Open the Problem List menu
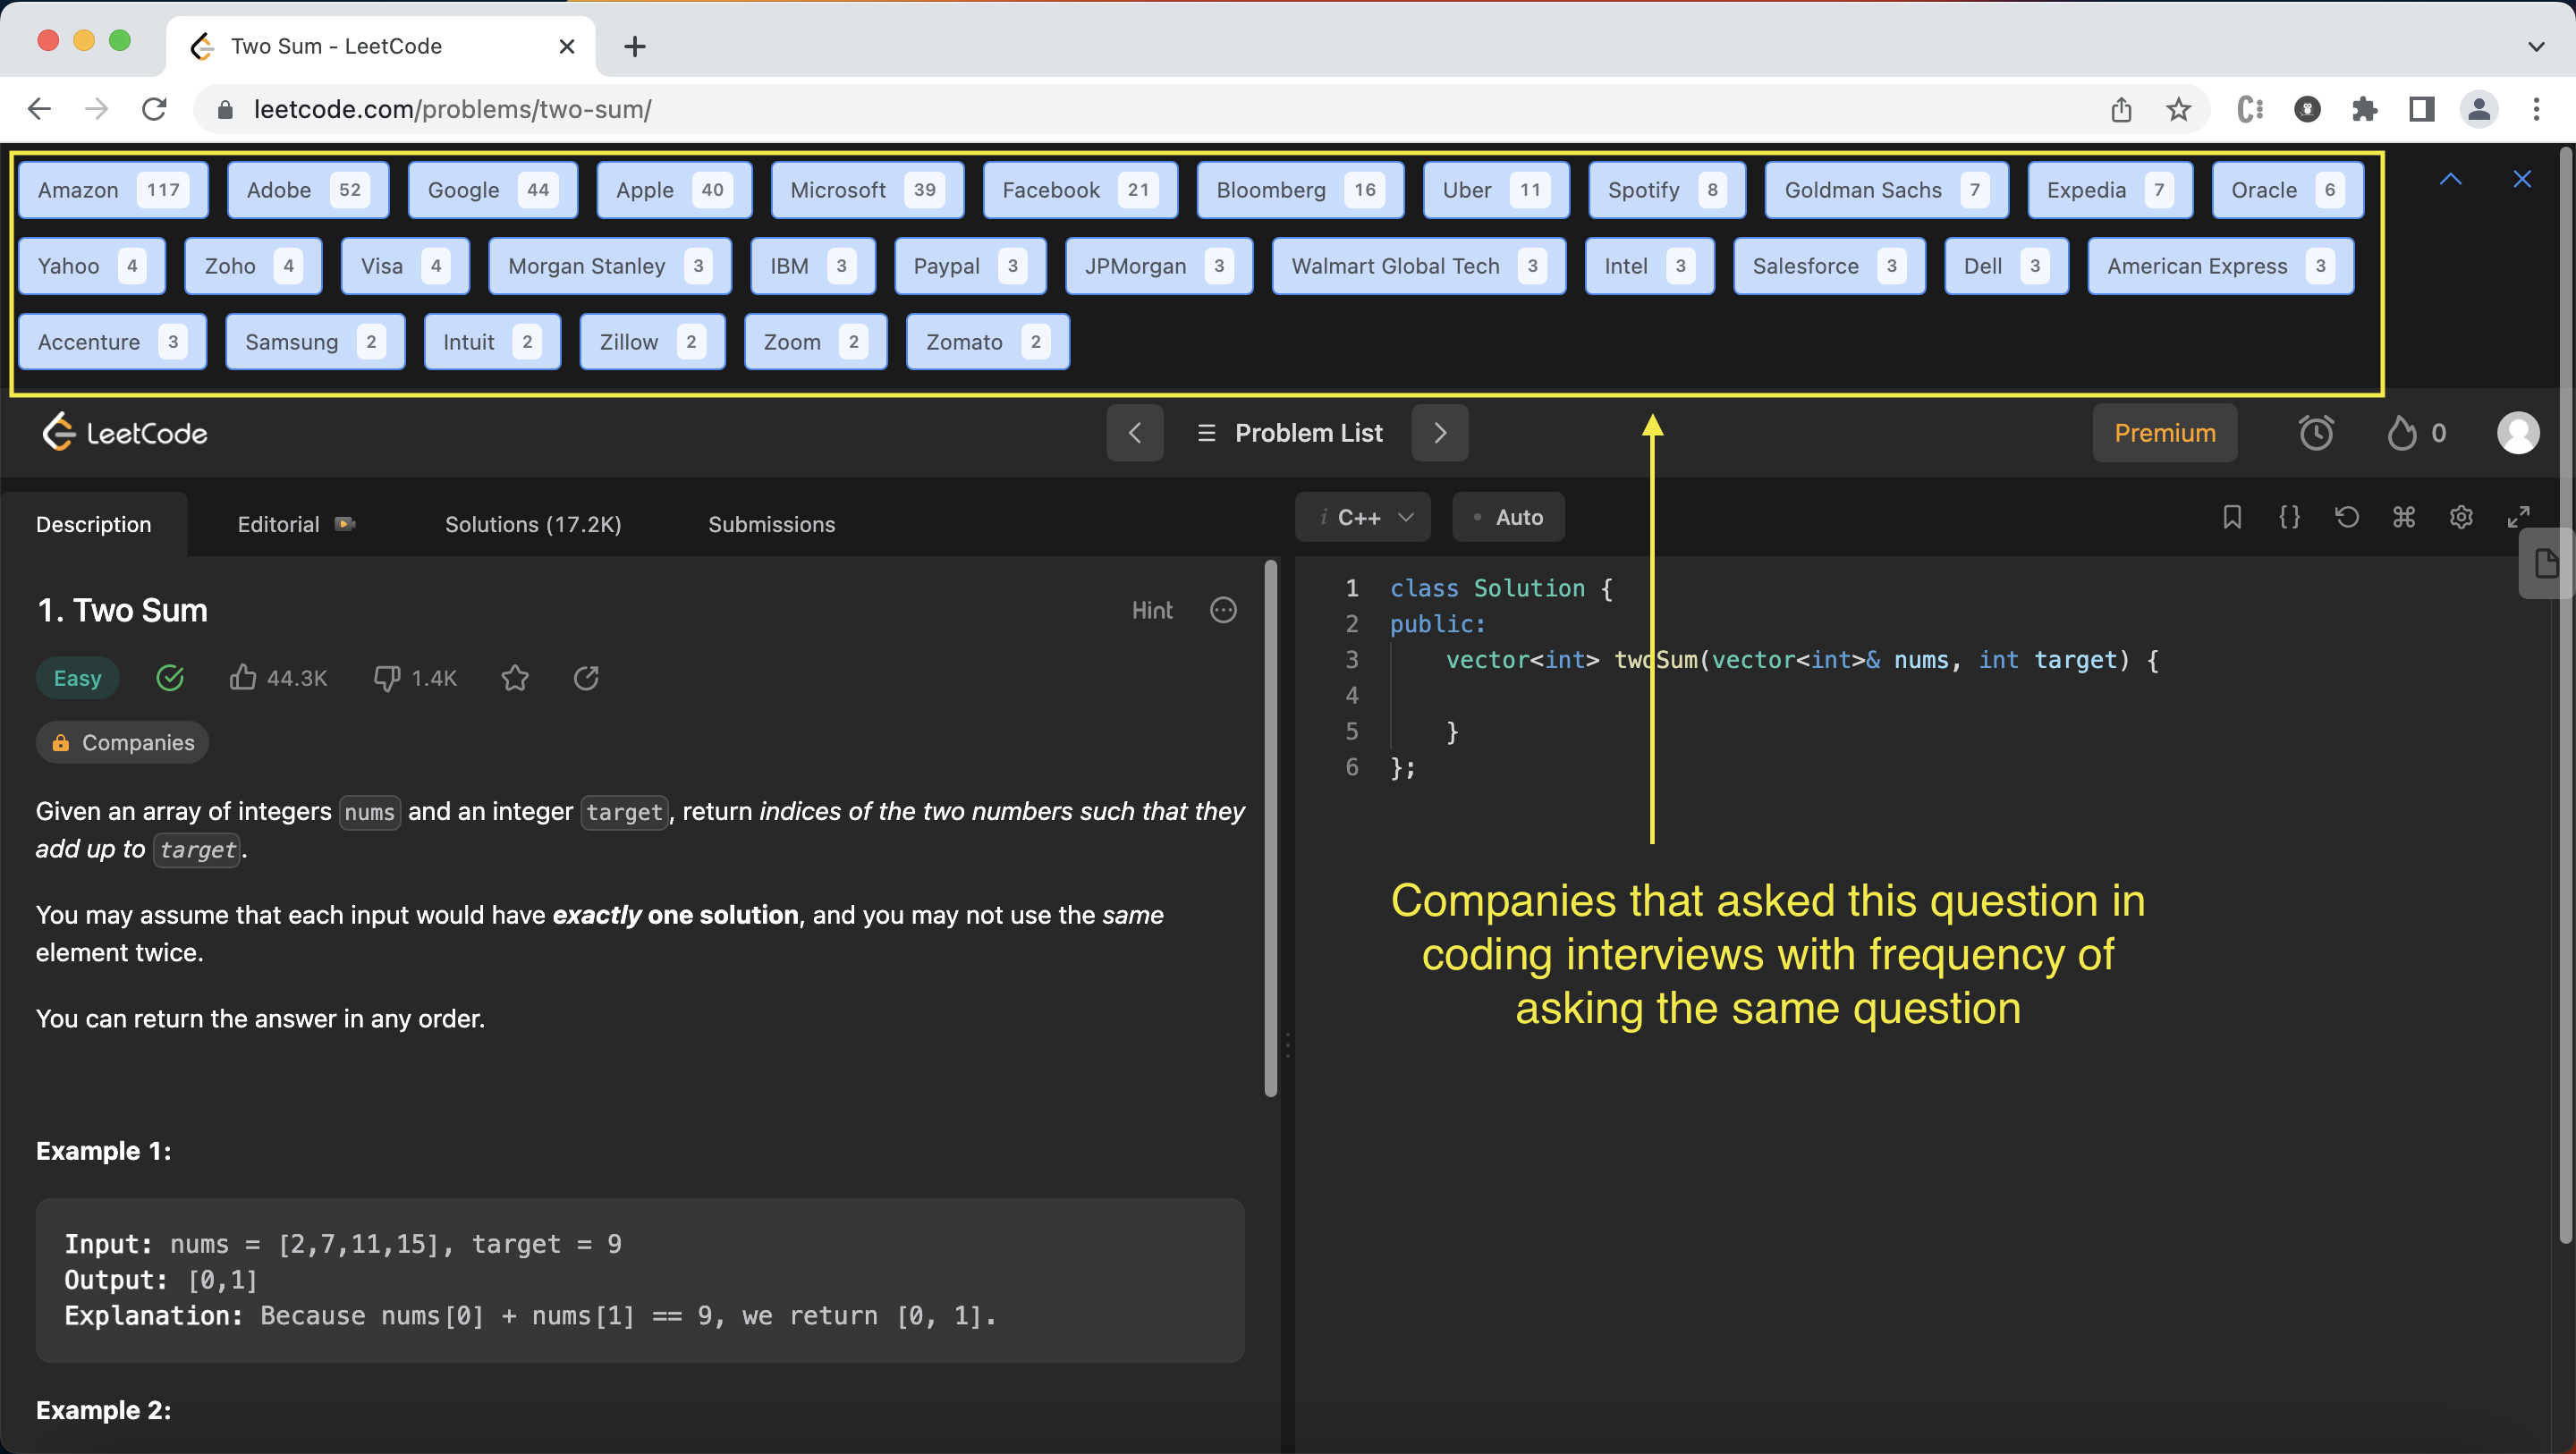This screenshot has width=2576, height=1454. [1288, 433]
